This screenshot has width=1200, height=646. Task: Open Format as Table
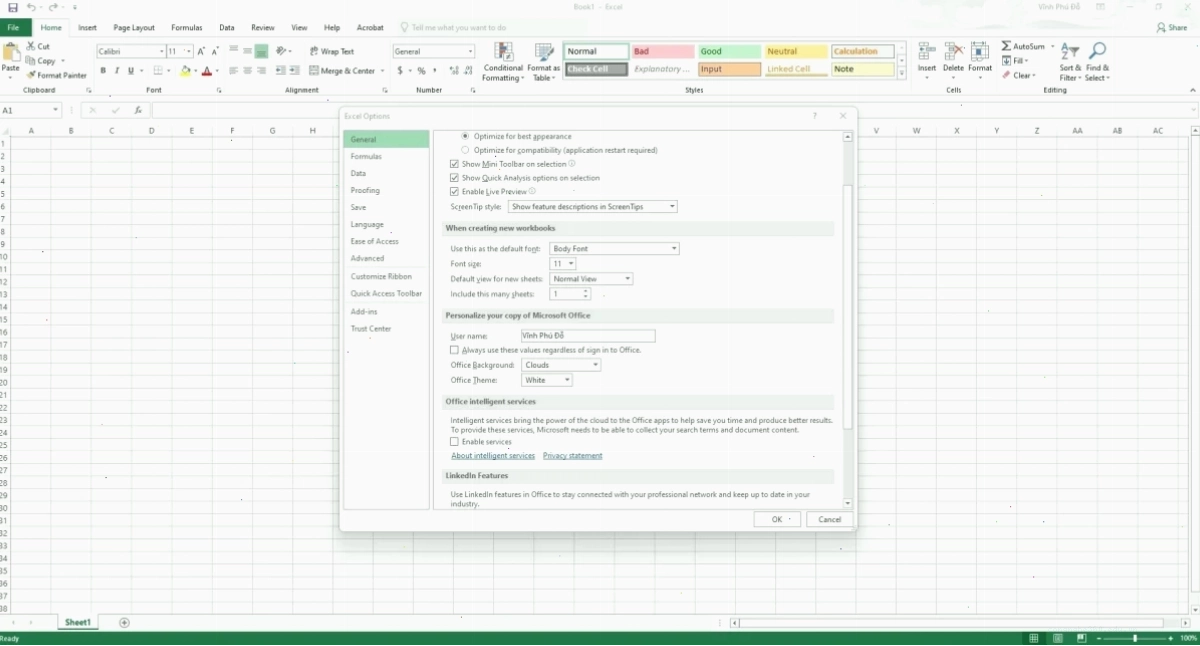coord(544,62)
